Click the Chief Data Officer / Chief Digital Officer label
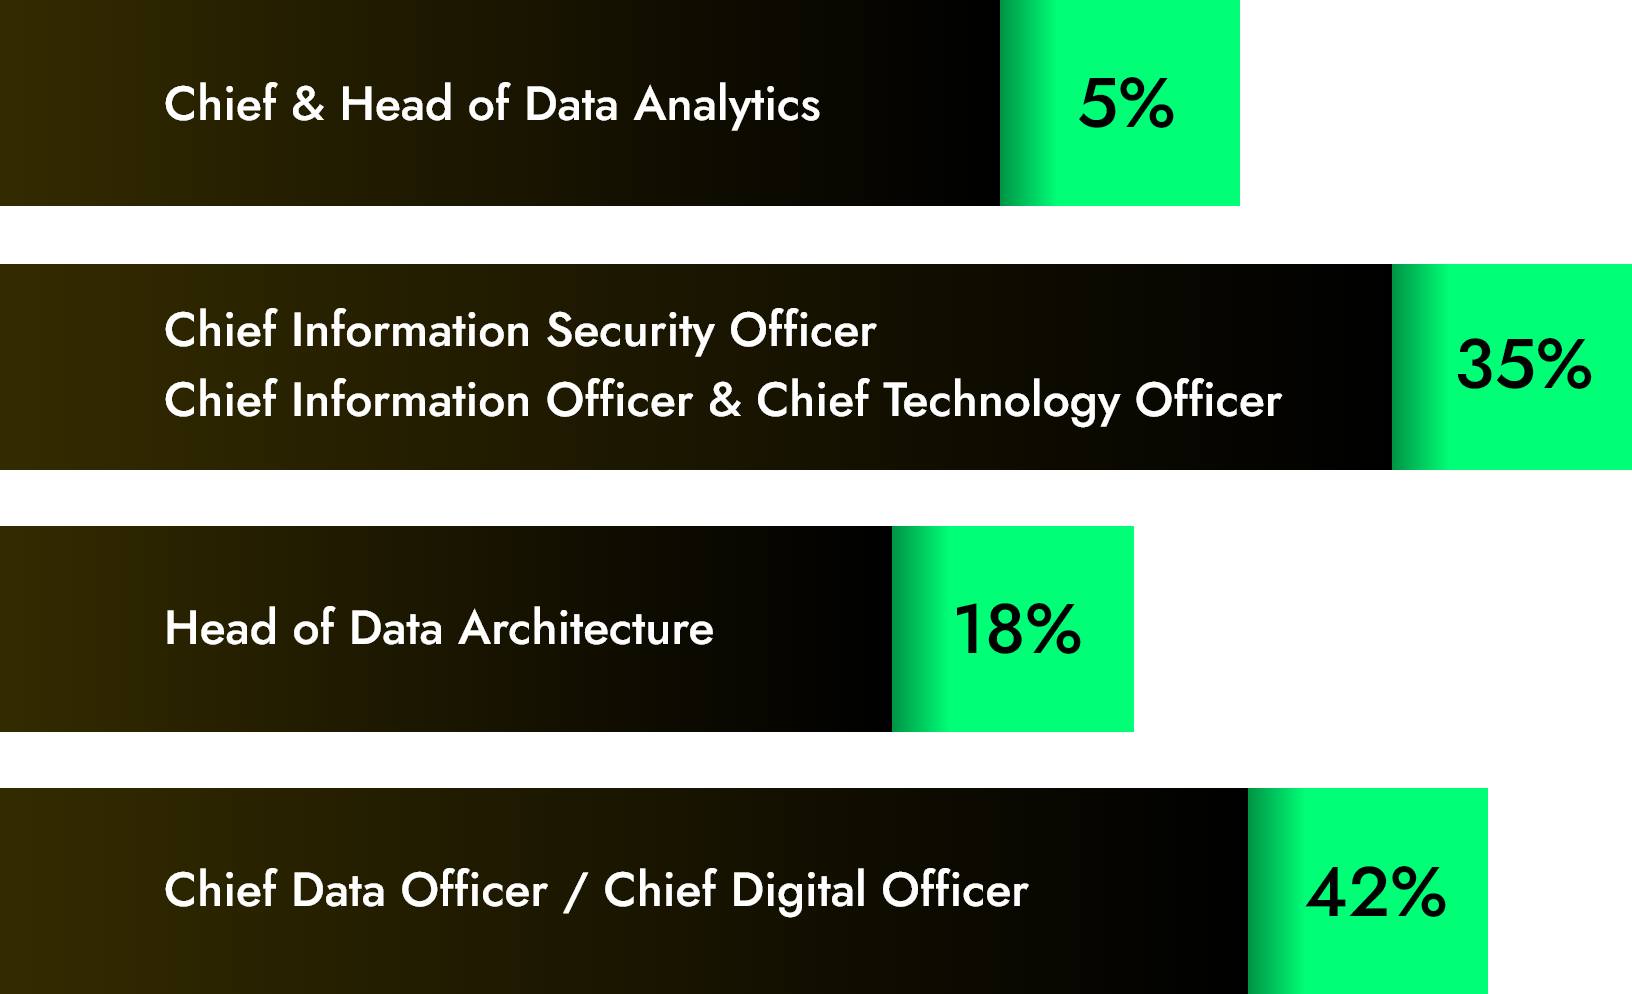 point(596,890)
